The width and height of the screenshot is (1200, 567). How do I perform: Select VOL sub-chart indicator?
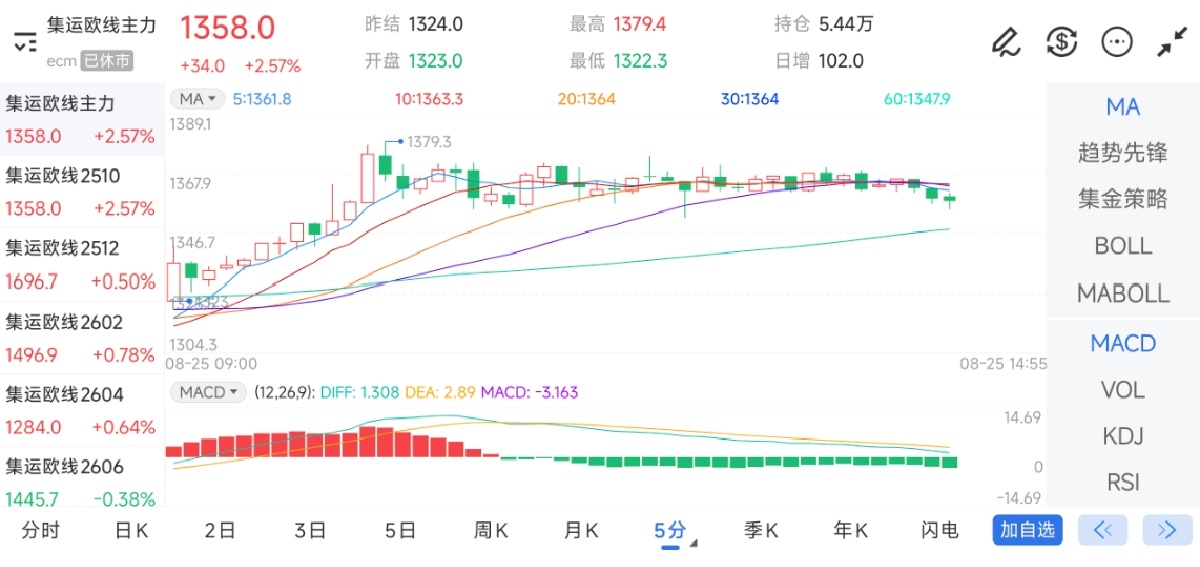tap(1123, 390)
